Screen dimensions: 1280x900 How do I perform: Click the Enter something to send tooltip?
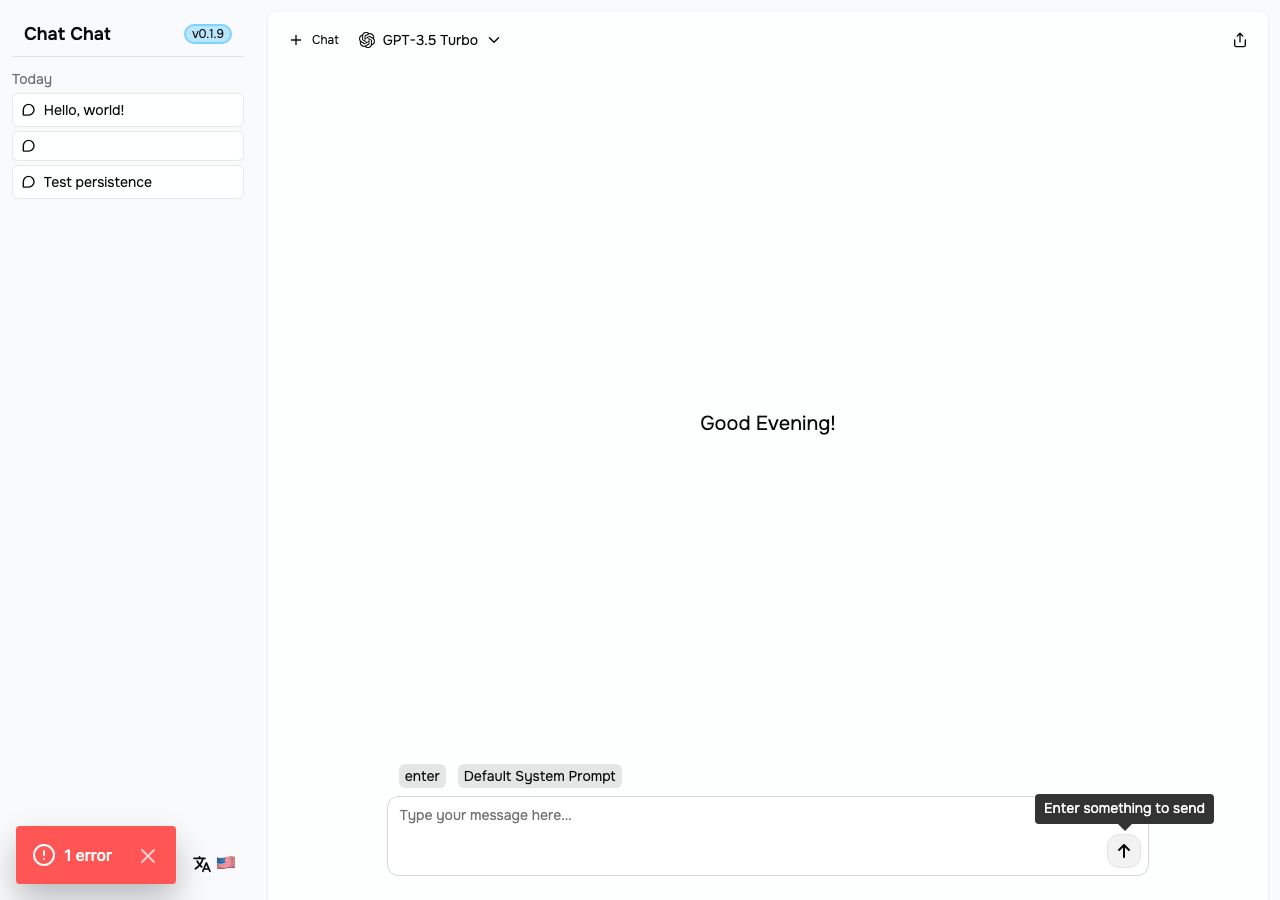point(1124,808)
